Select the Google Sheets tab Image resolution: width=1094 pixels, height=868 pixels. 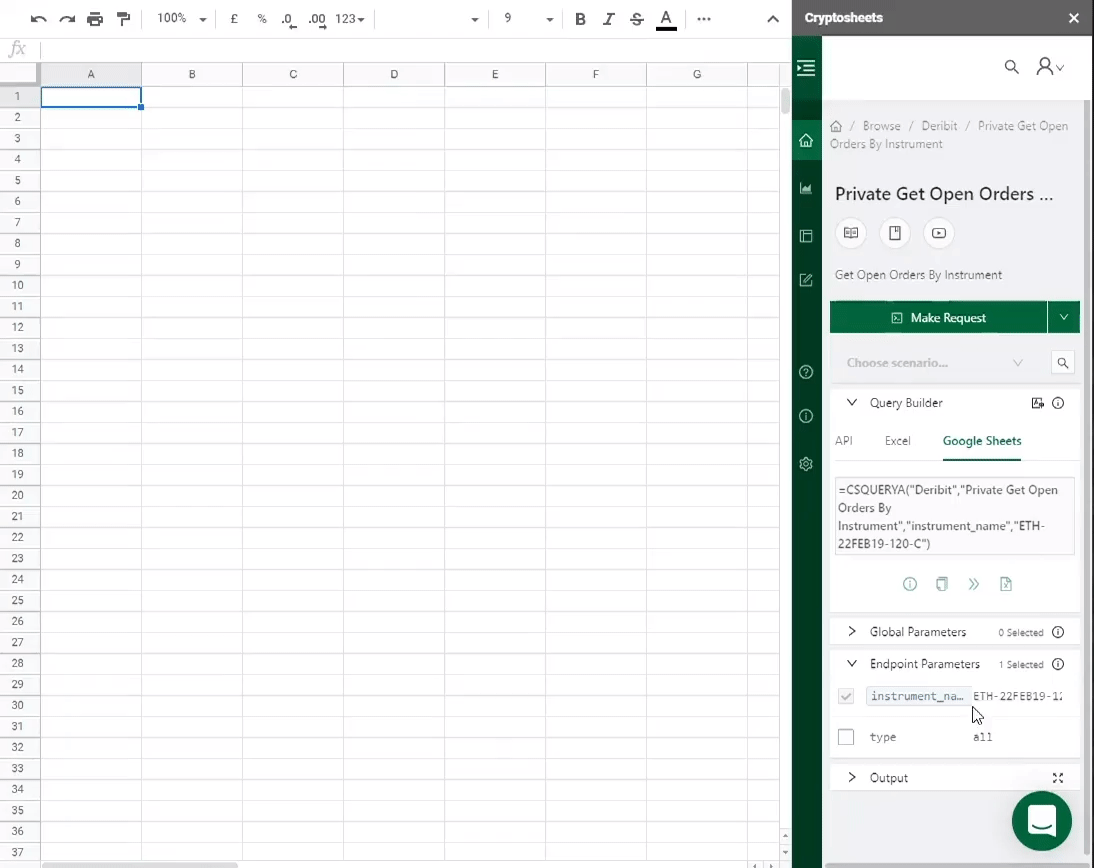(x=982, y=441)
